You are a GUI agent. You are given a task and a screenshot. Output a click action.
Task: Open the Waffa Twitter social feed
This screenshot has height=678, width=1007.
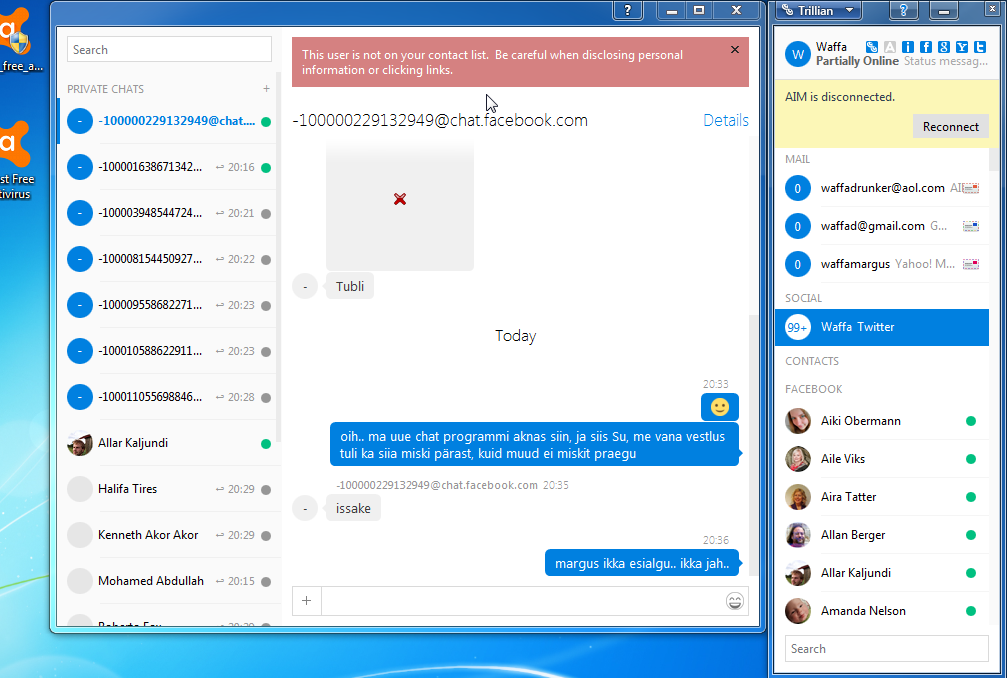pos(882,327)
